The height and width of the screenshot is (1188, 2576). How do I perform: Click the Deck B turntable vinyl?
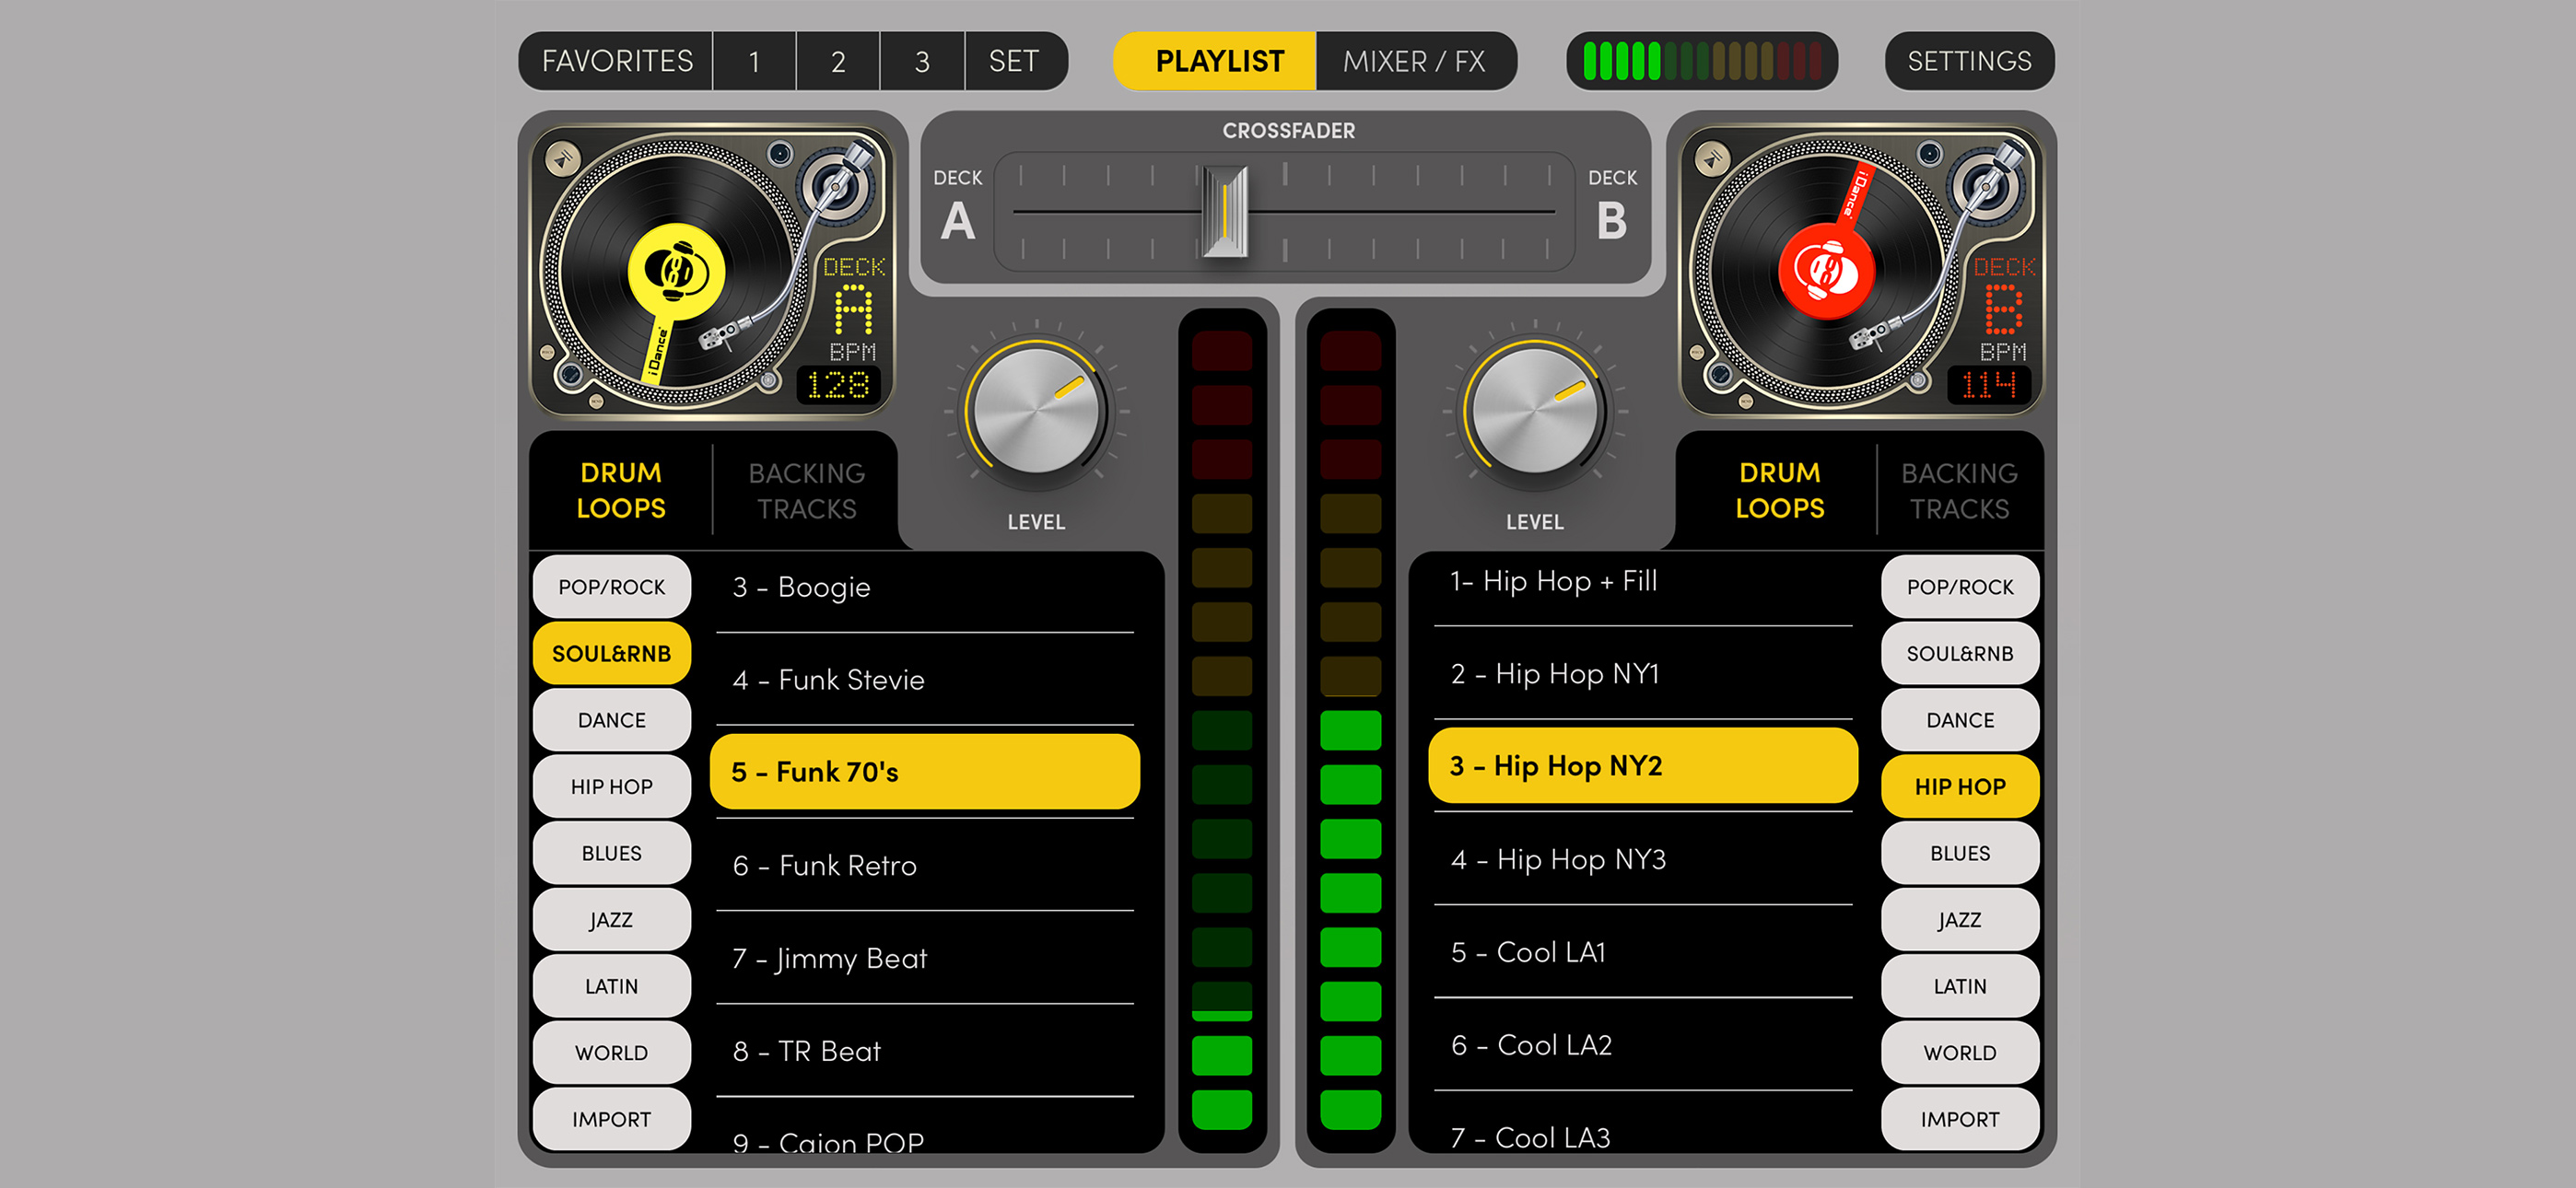pyautogui.click(x=1827, y=270)
